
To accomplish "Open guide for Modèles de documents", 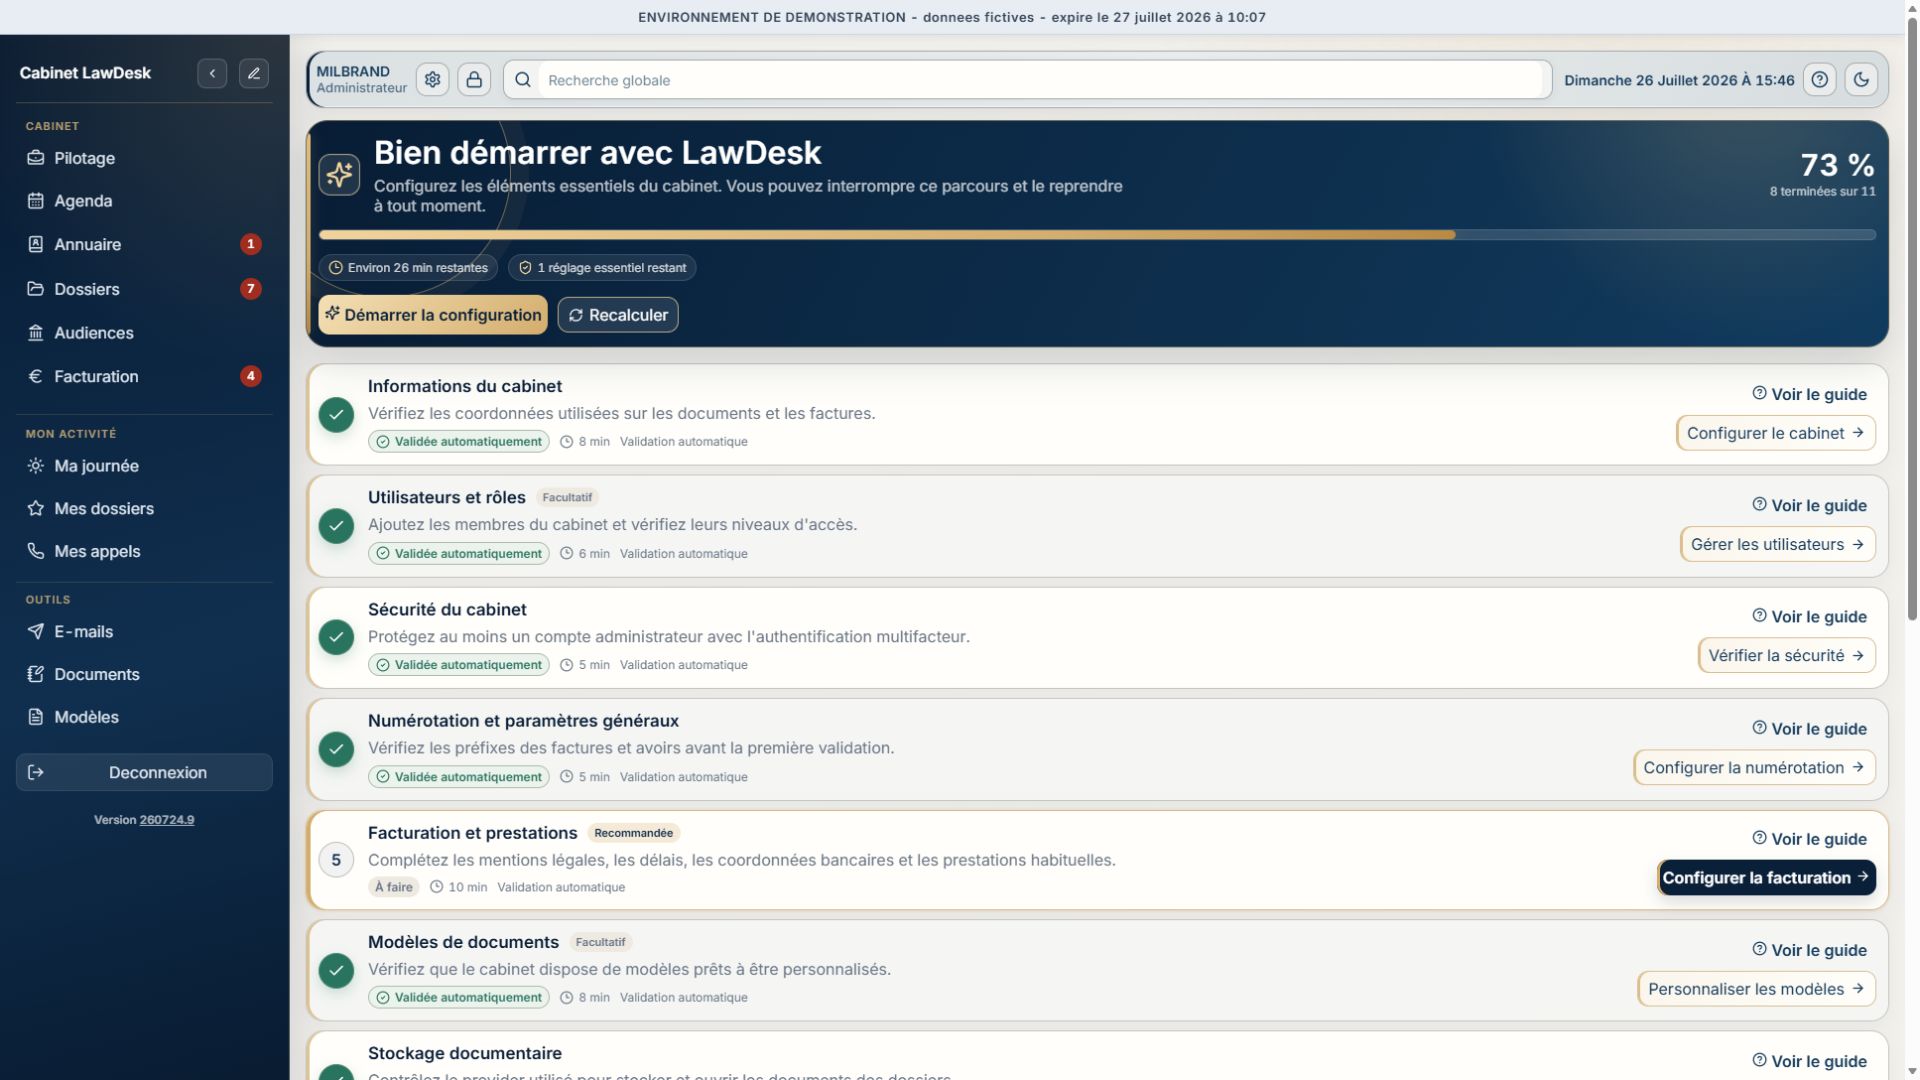I will tap(1809, 950).
